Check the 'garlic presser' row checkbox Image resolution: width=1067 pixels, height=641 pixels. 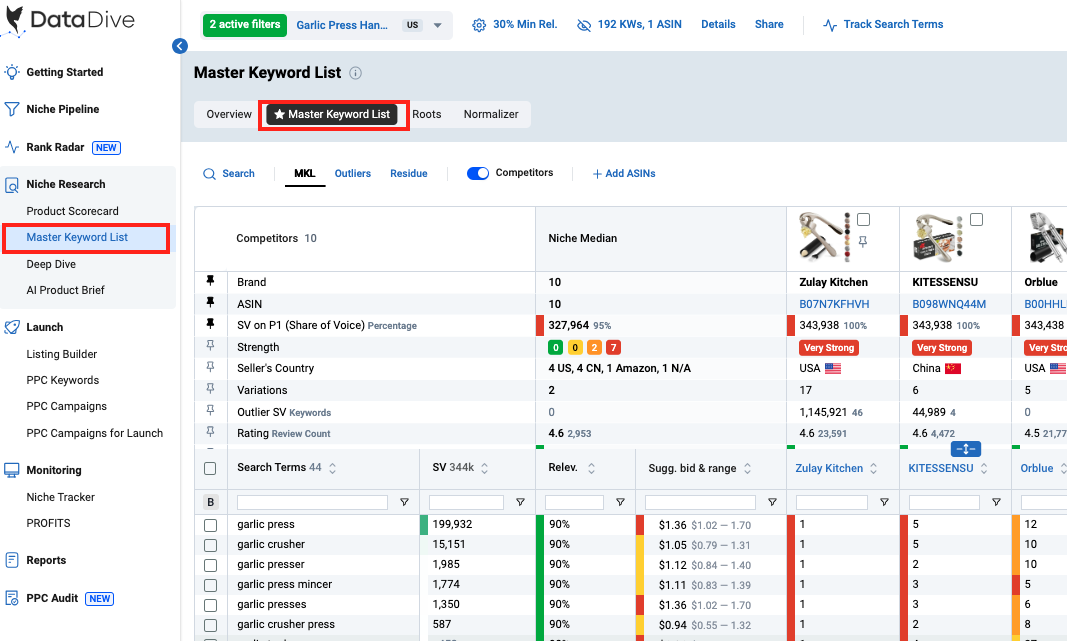(210, 565)
